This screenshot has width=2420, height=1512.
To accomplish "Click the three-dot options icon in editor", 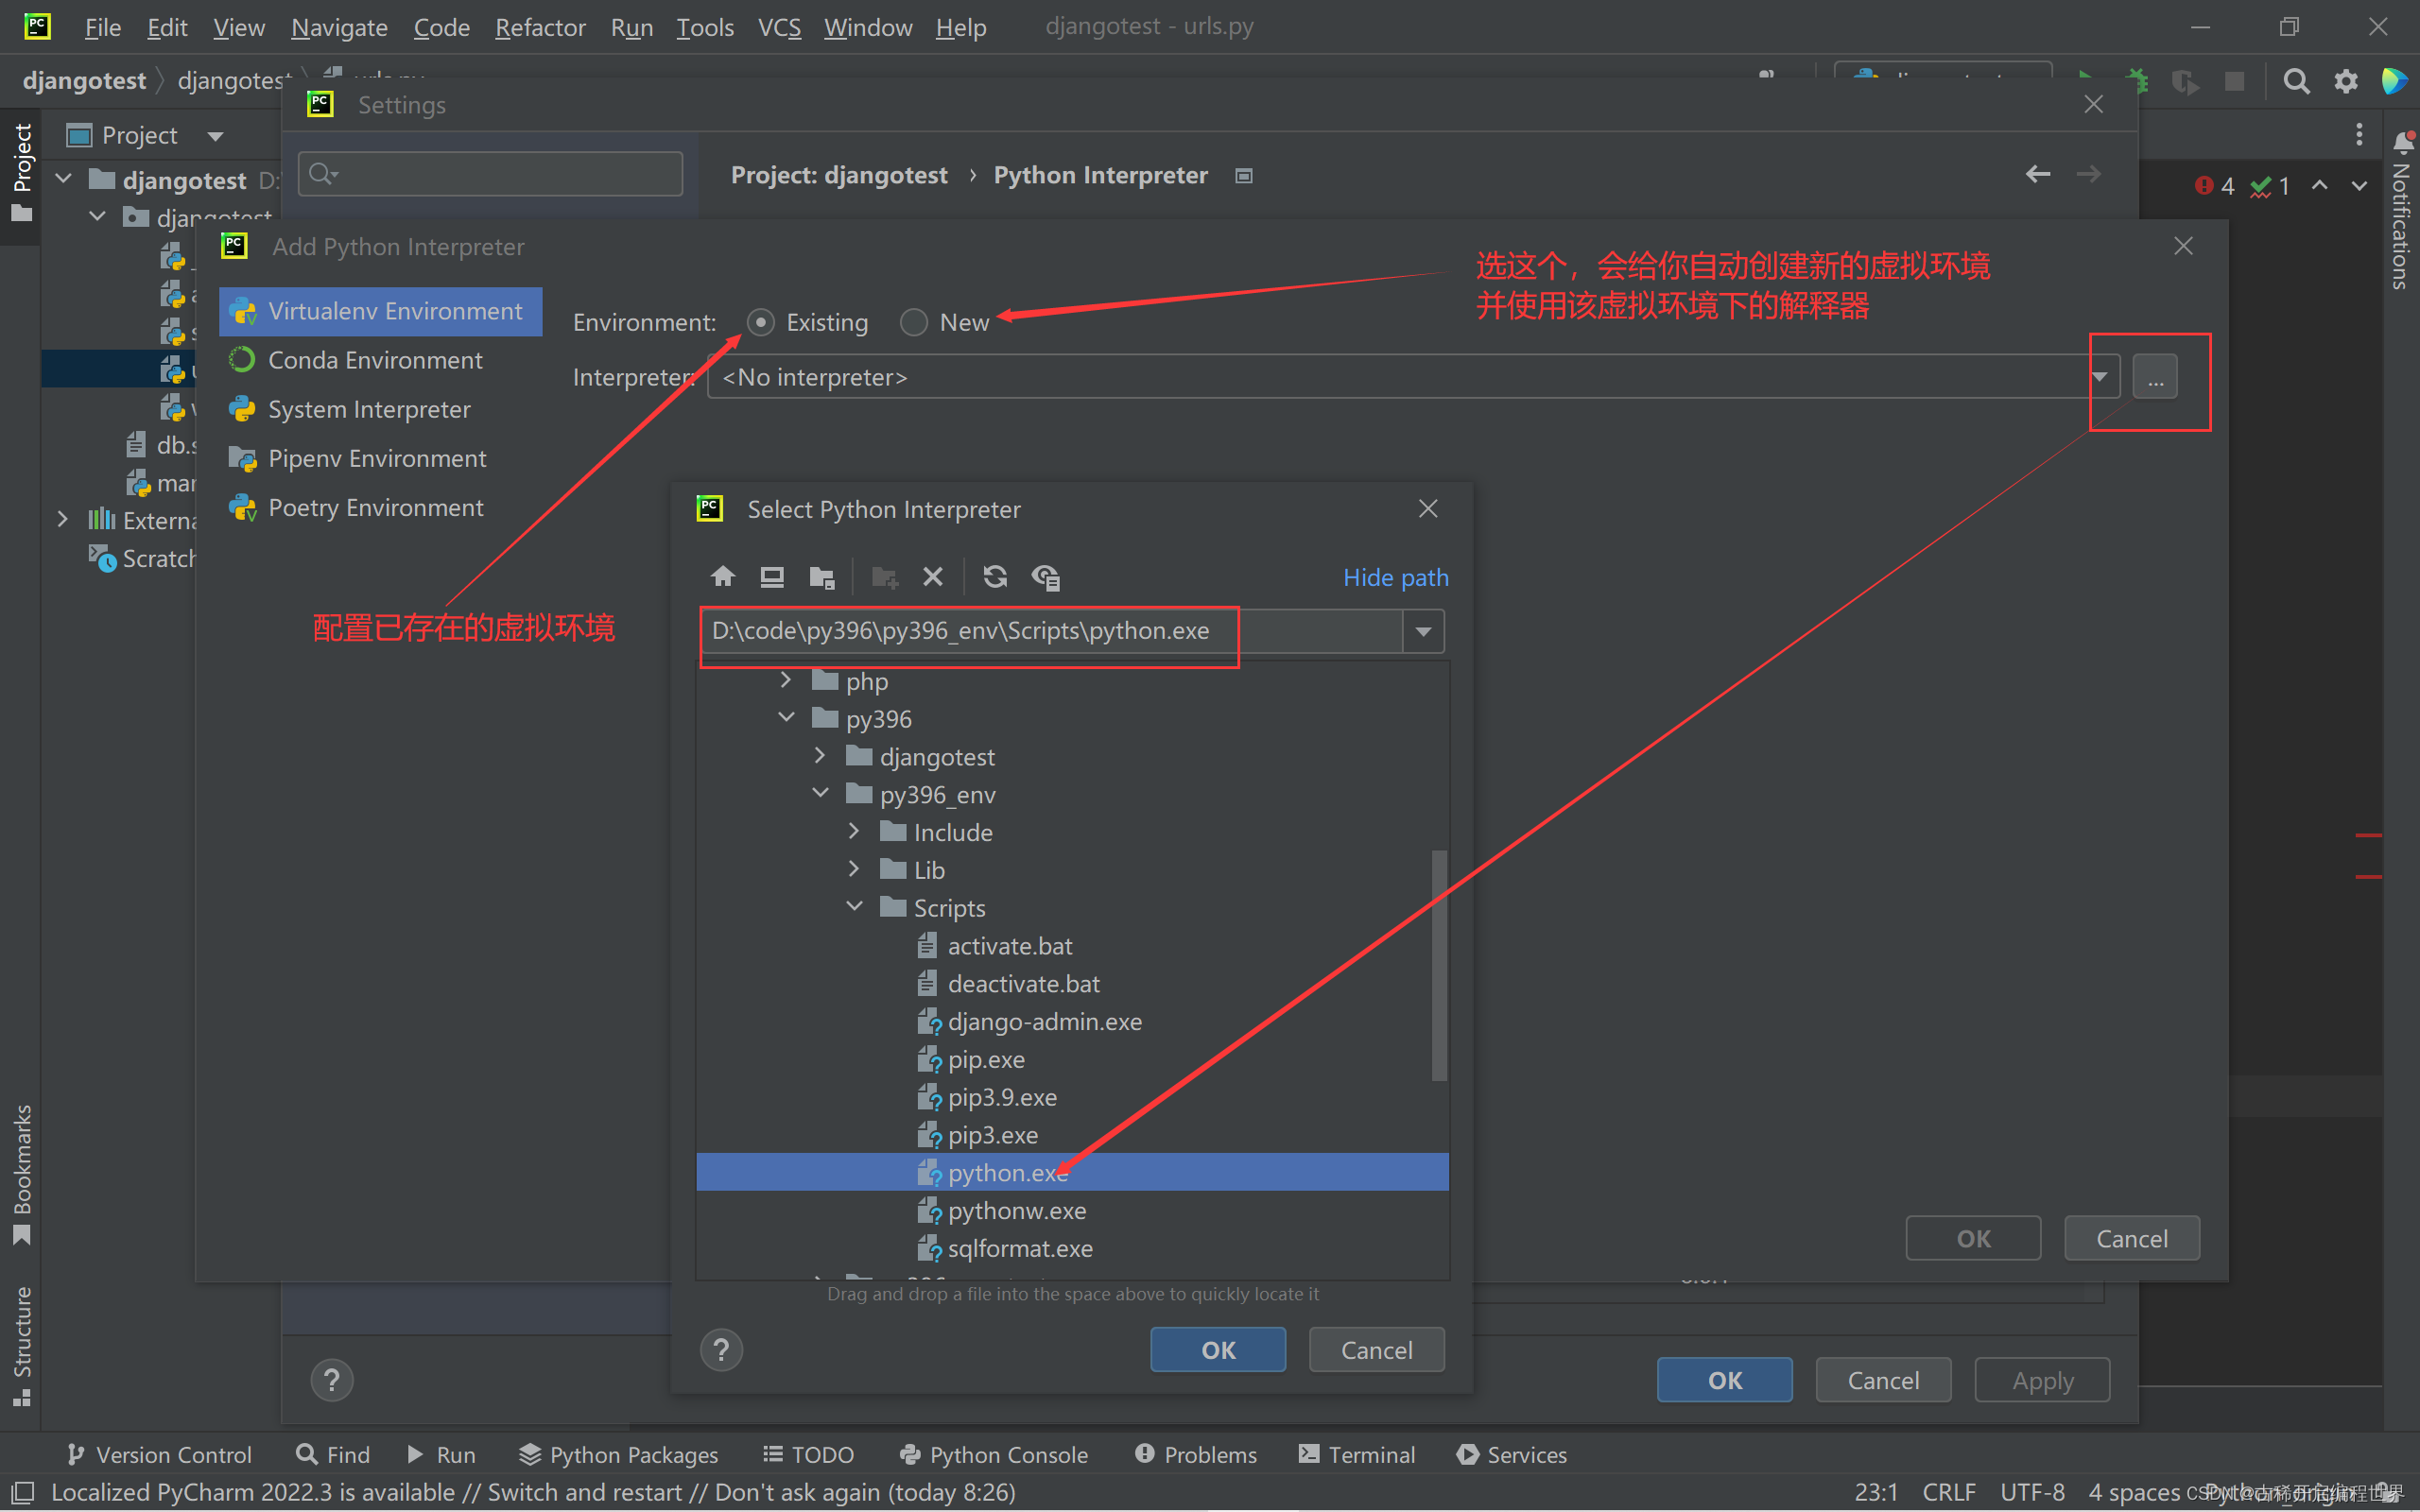I will 2360,134.
